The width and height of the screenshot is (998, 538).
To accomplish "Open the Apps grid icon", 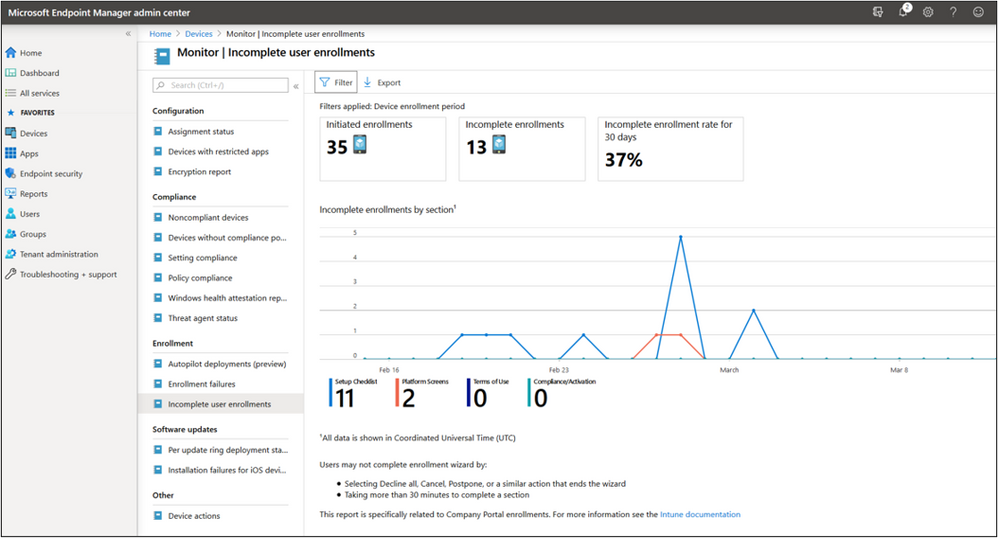I will click(10, 153).
